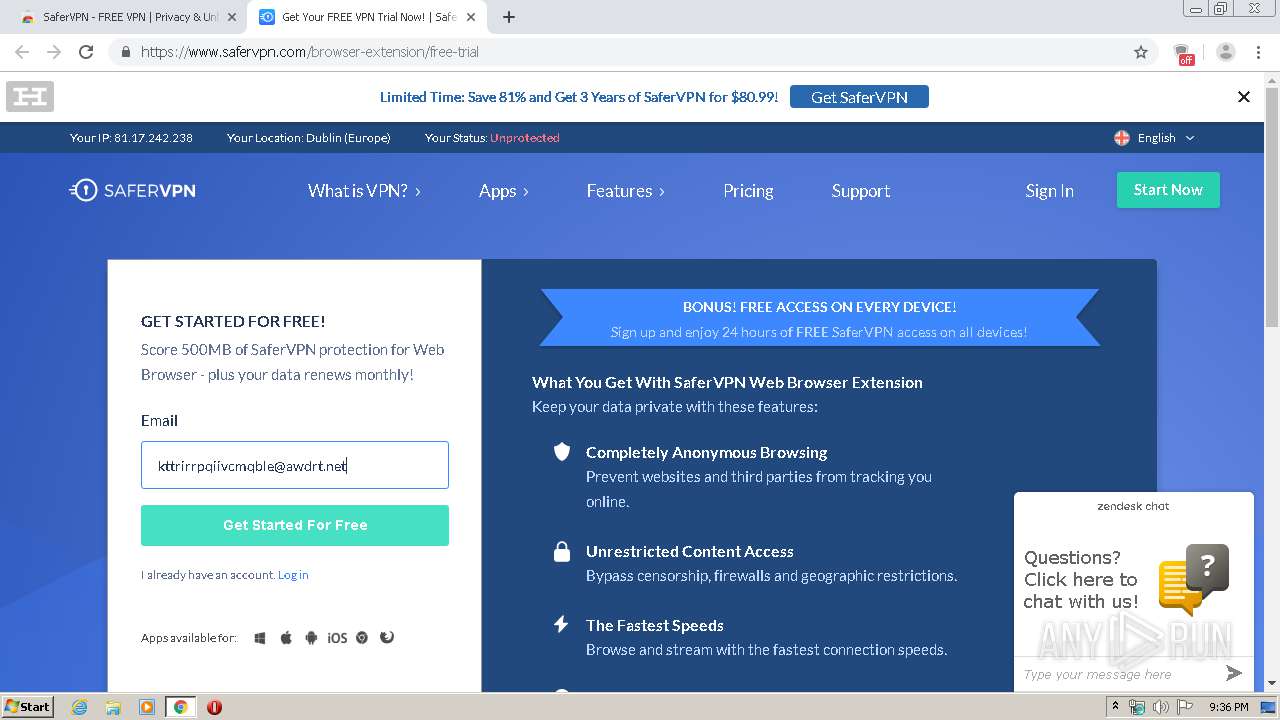
Task: Click the extension icon with the off badge
Action: point(1183,53)
